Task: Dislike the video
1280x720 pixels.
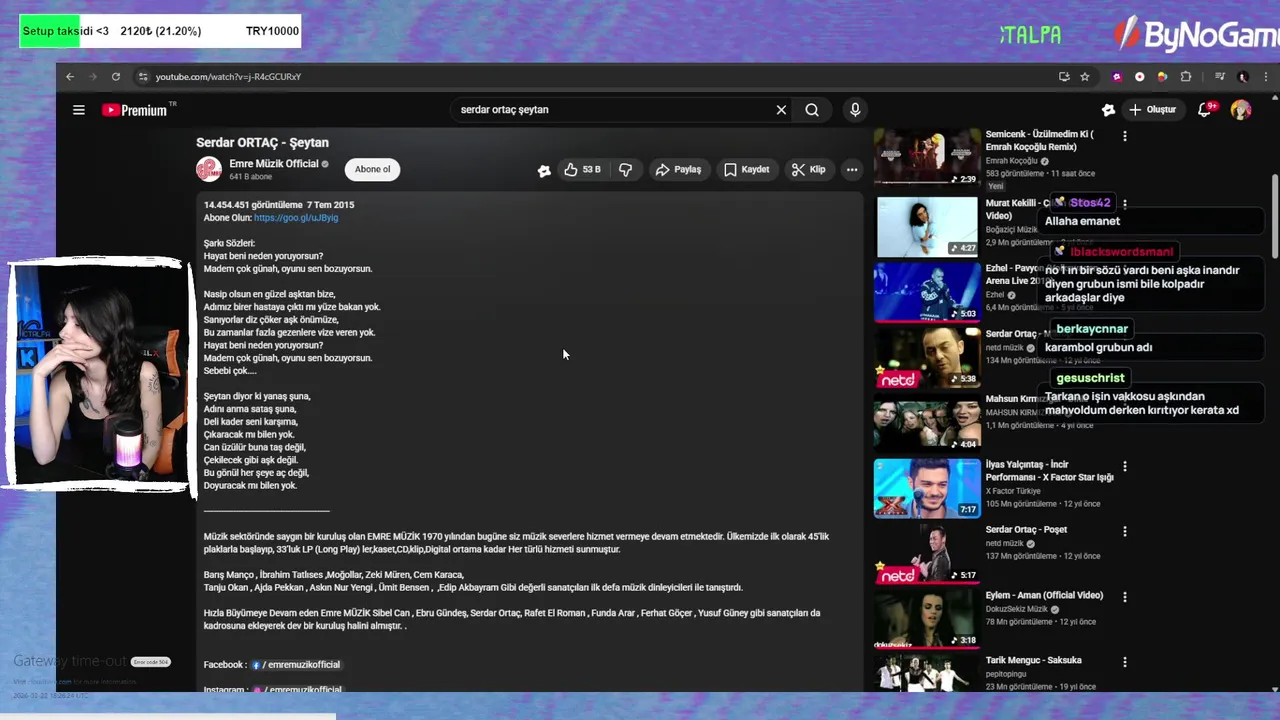Action: click(626, 170)
